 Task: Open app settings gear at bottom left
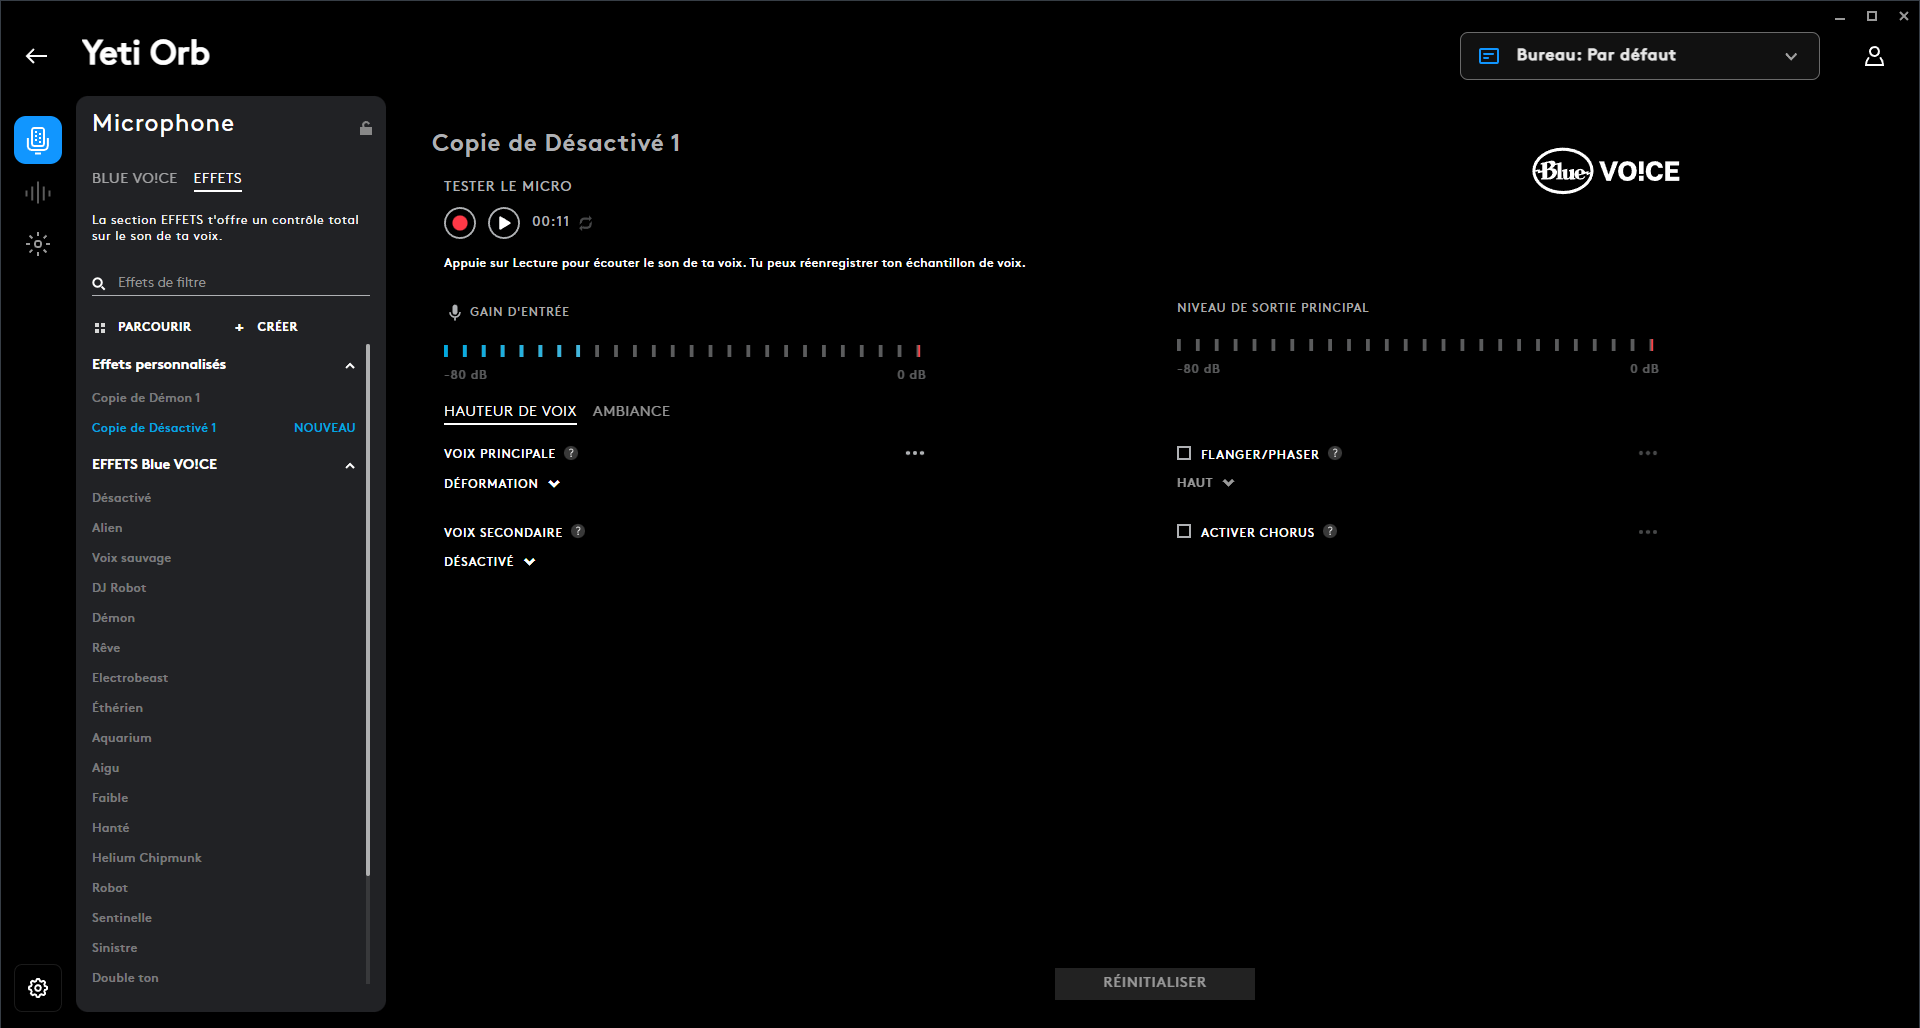(x=38, y=988)
